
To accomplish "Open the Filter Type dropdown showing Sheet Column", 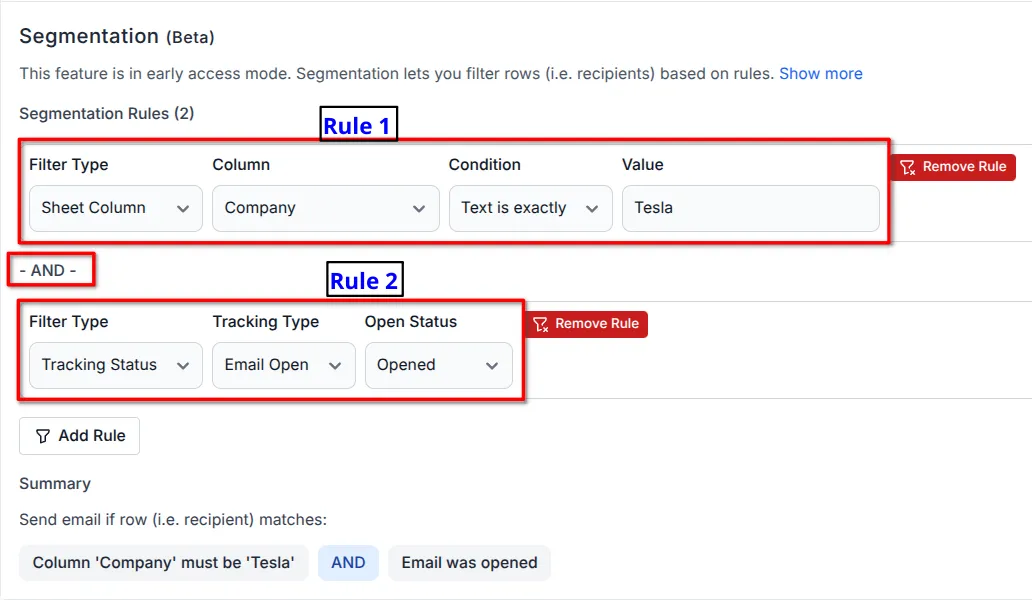I will pyautogui.click(x=115, y=208).
